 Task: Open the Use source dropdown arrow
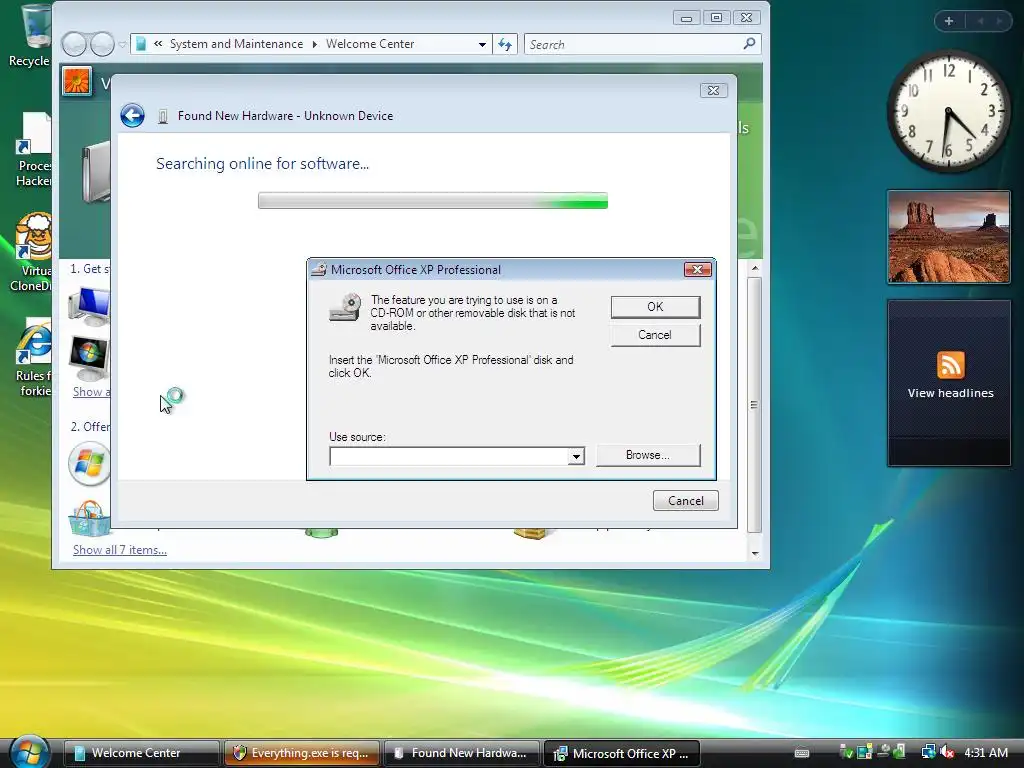click(576, 456)
